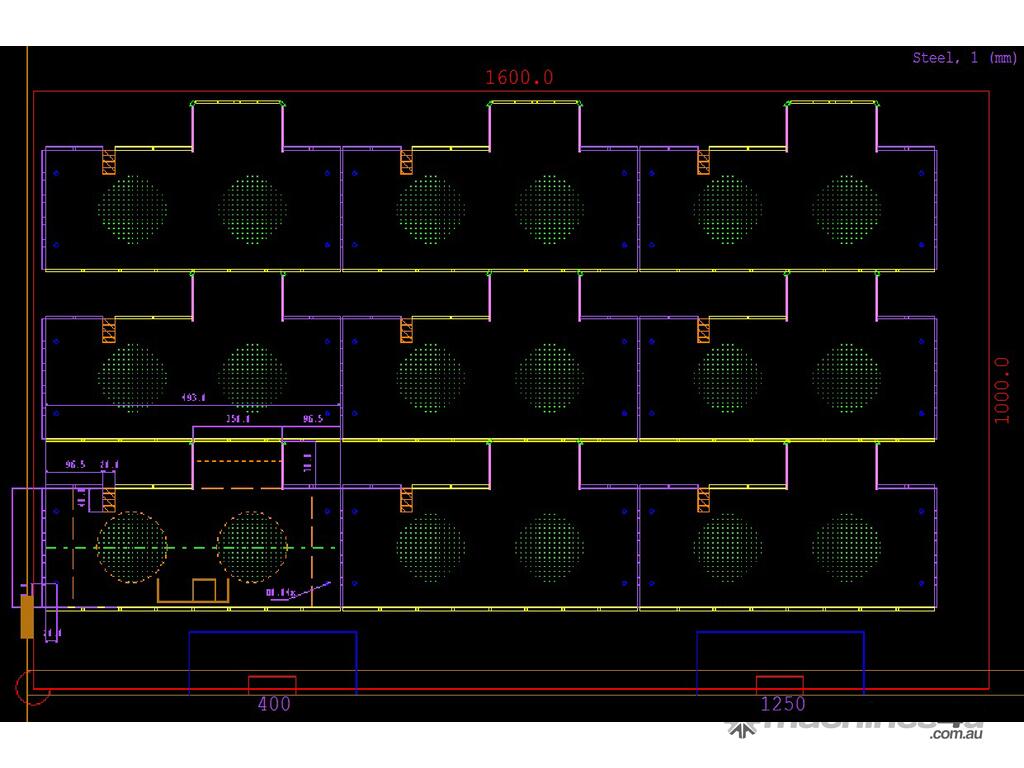Image resolution: width=1024 pixels, height=768 pixels.
Task: Click the left orange dashed circle
Action: 132,547
